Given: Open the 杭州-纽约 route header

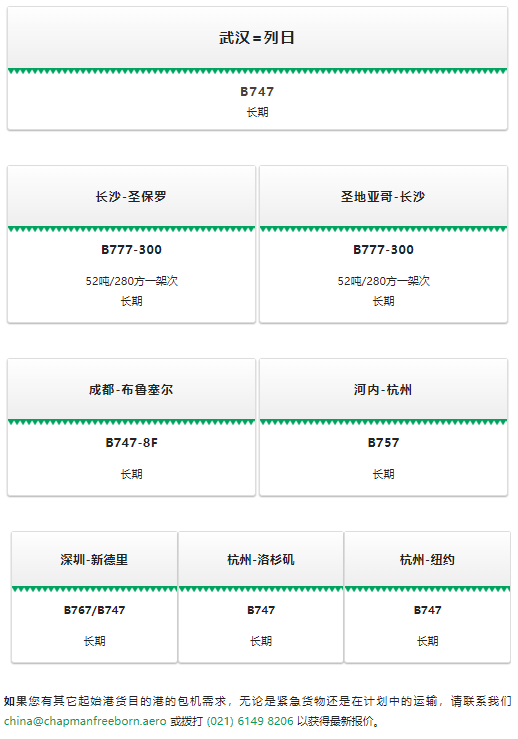Looking at the screenshot, I should pos(427,559).
